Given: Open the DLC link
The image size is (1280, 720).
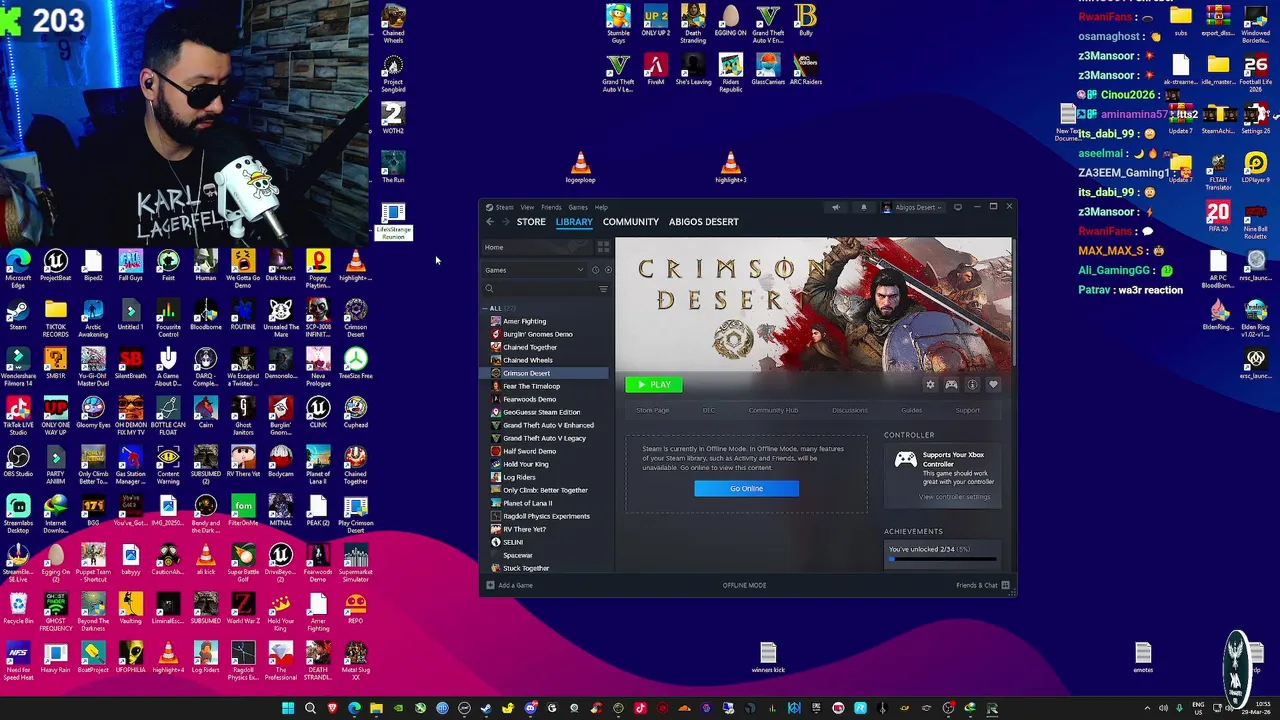Looking at the screenshot, I should tap(709, 410).
